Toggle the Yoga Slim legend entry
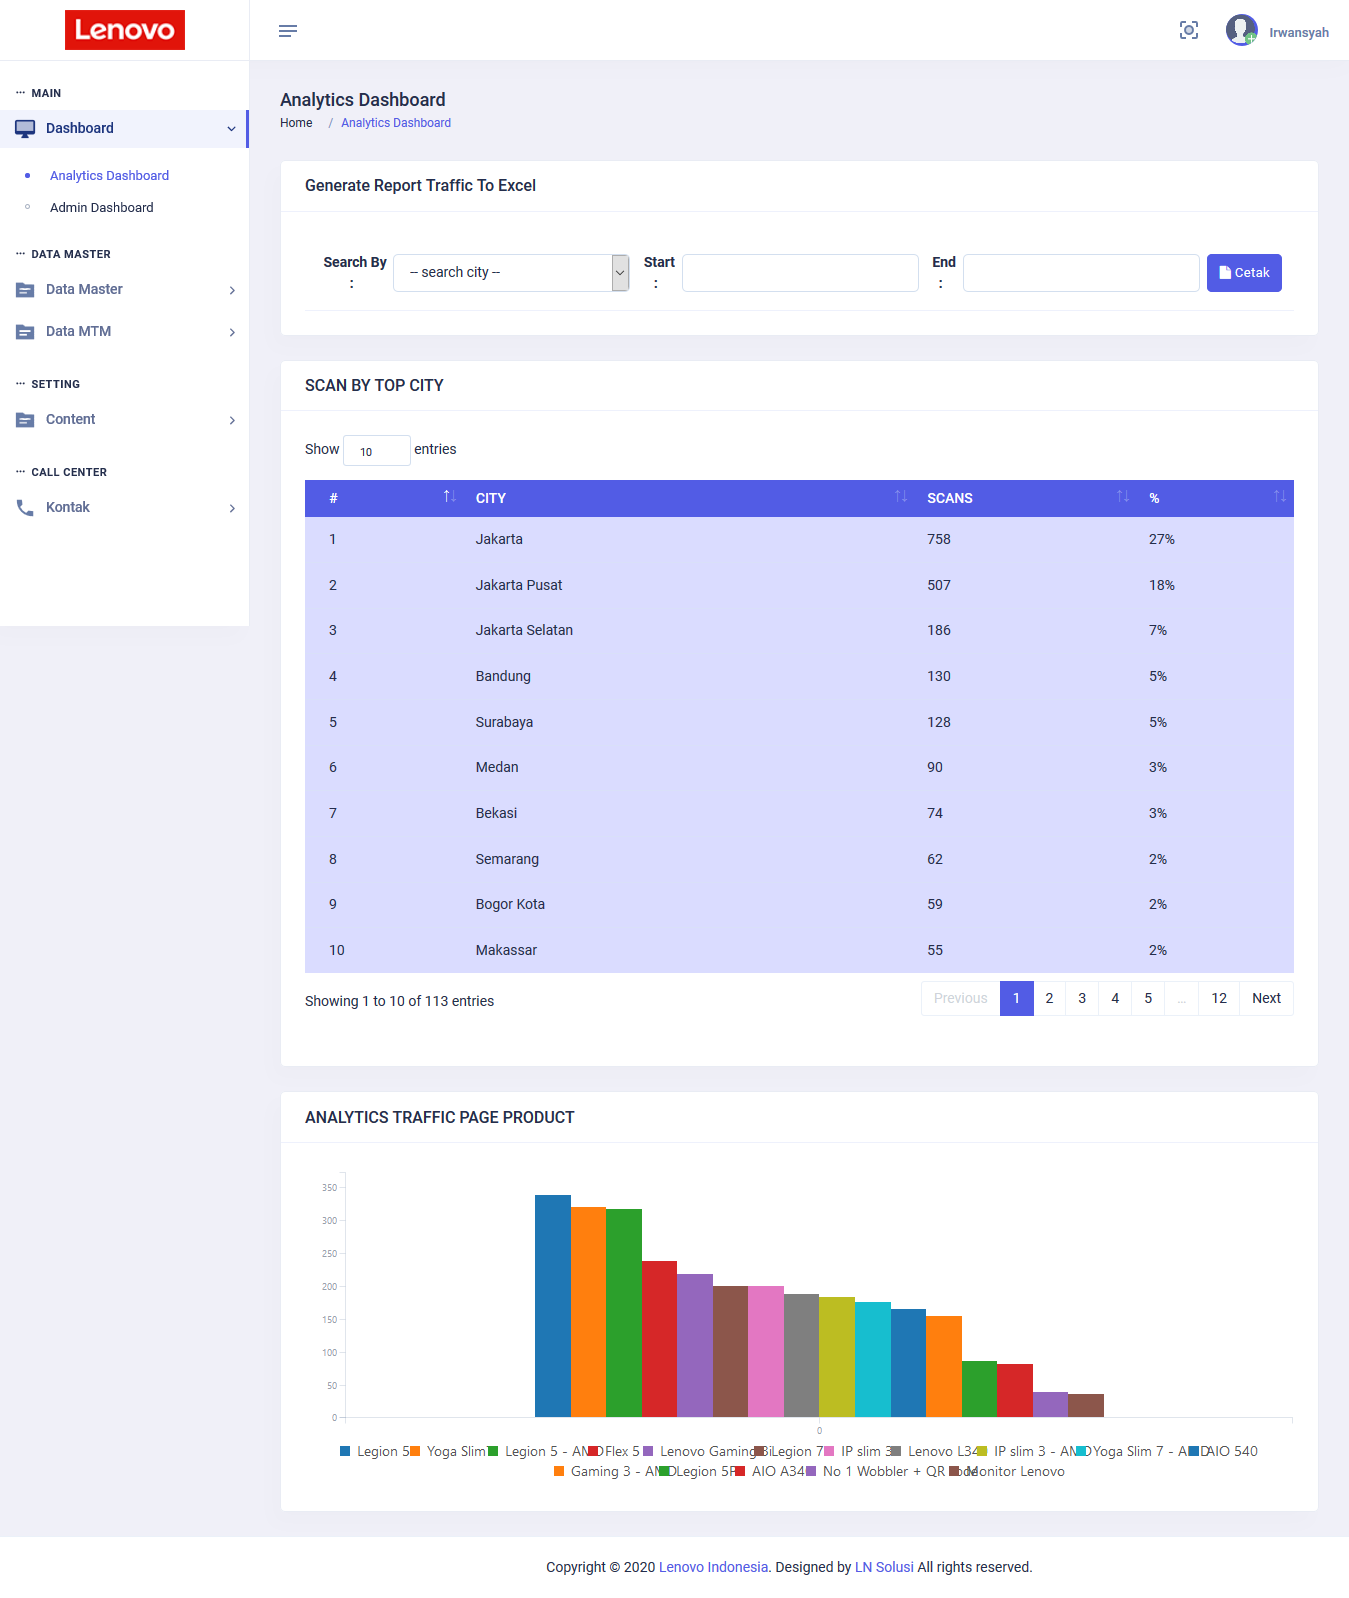 pos(449,1451)
